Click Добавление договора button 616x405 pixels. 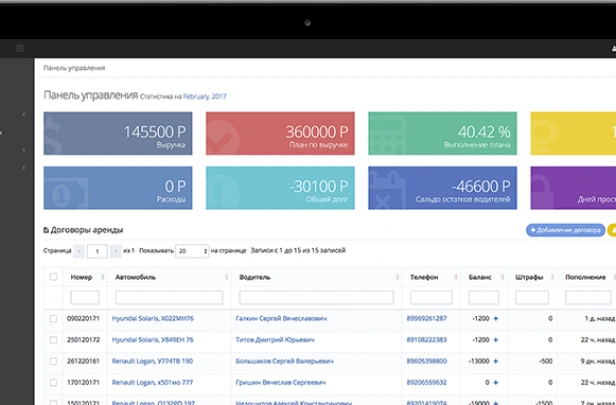coord(565,230)
